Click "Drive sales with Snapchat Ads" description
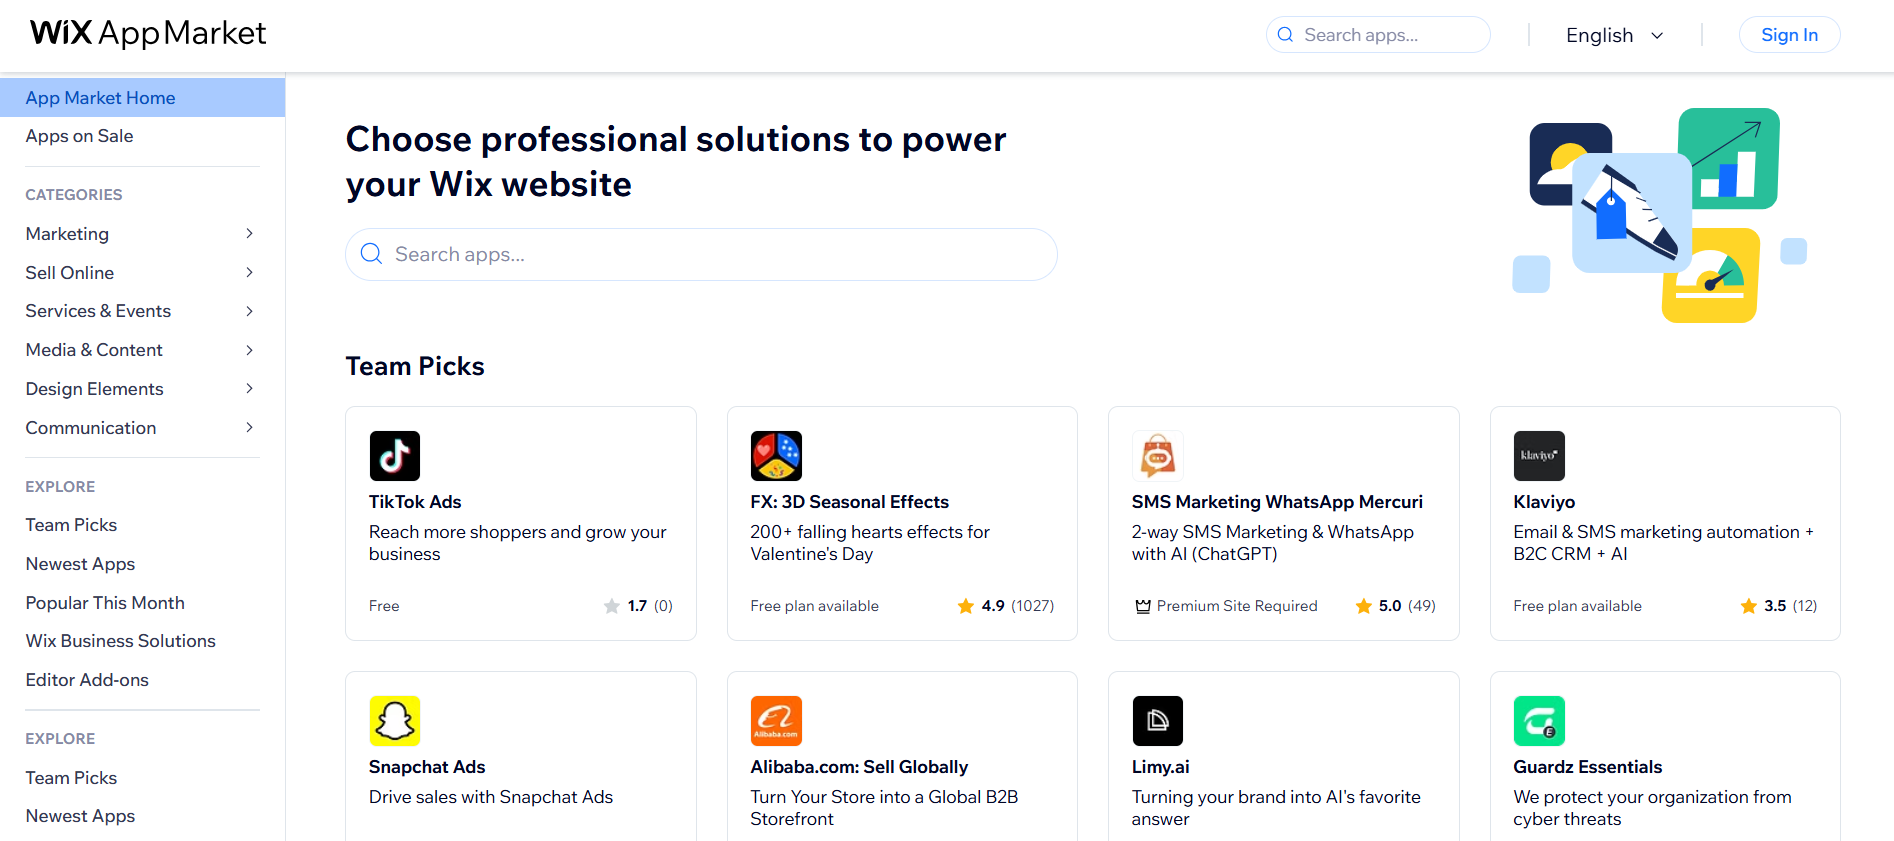1894x841 pixels. tap(491, 797)
